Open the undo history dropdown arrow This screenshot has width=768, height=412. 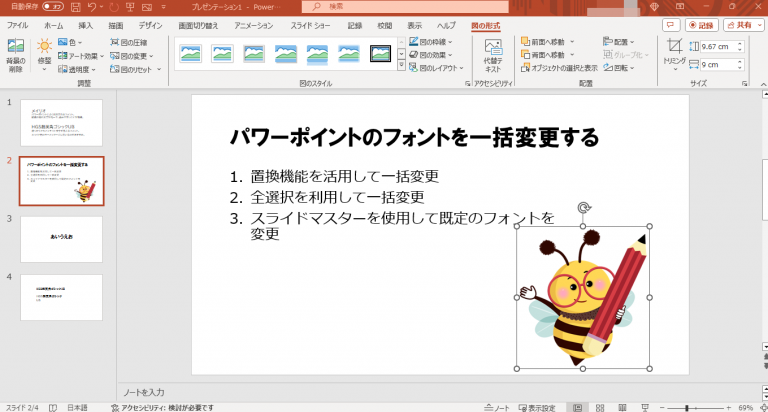[101, 7]
